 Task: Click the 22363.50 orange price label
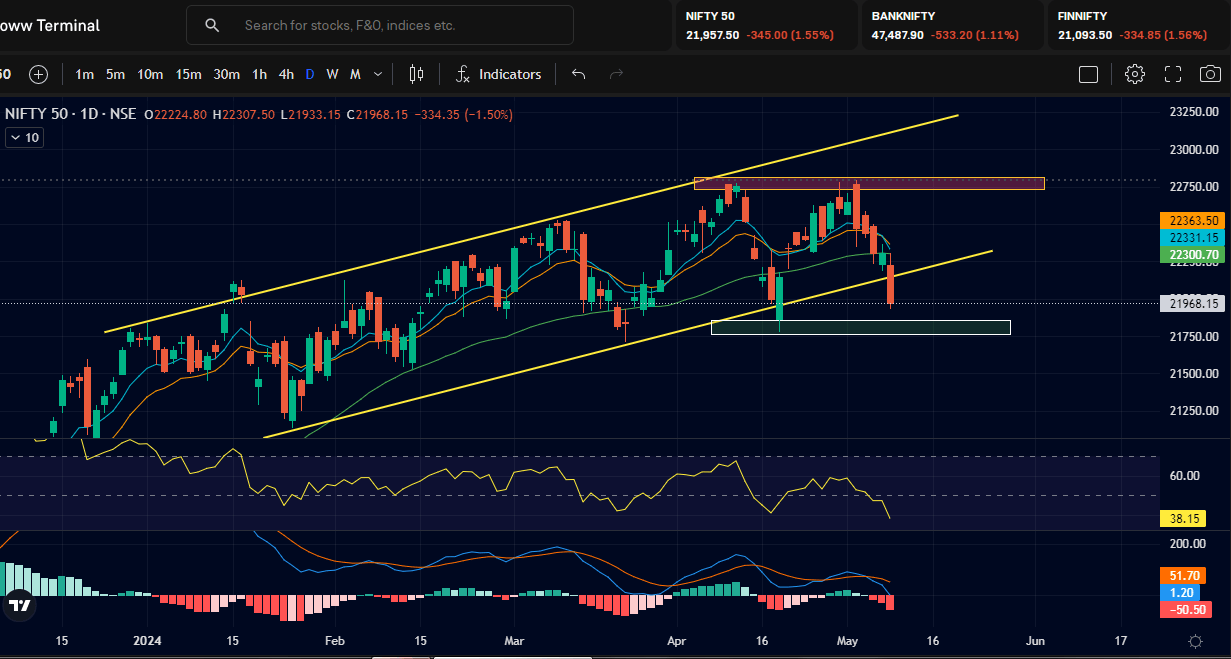point(1194,220)
